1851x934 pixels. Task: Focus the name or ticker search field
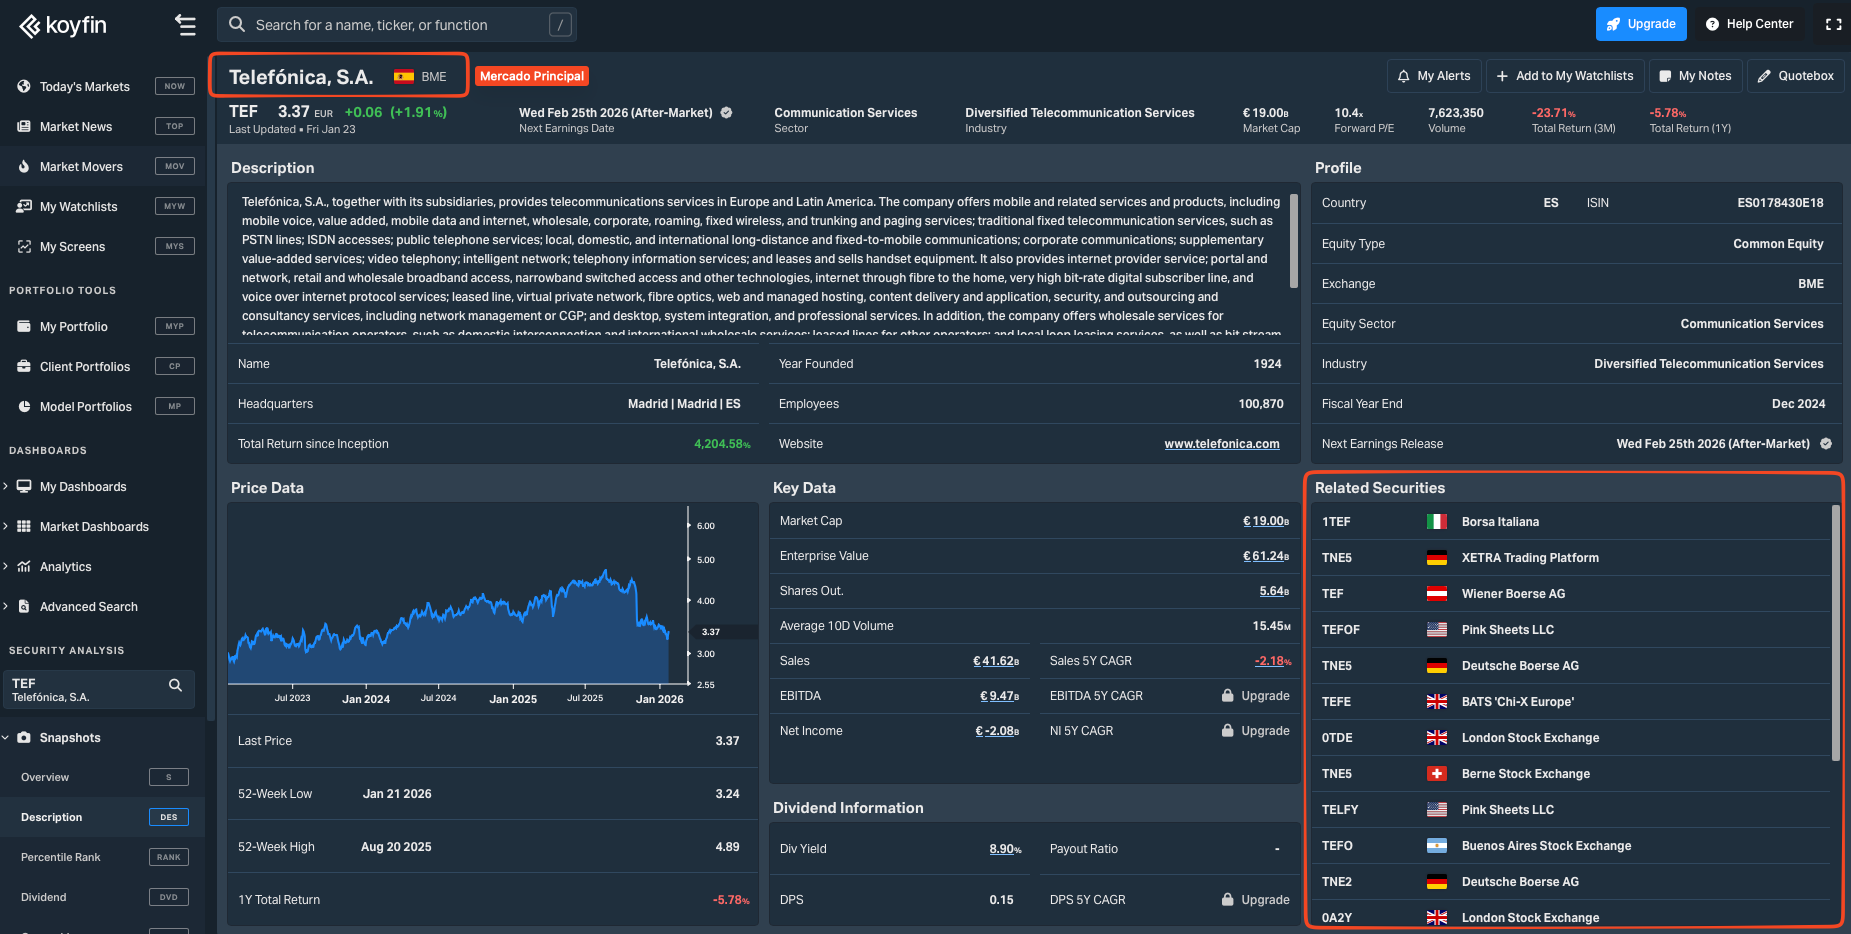(396, 25)
